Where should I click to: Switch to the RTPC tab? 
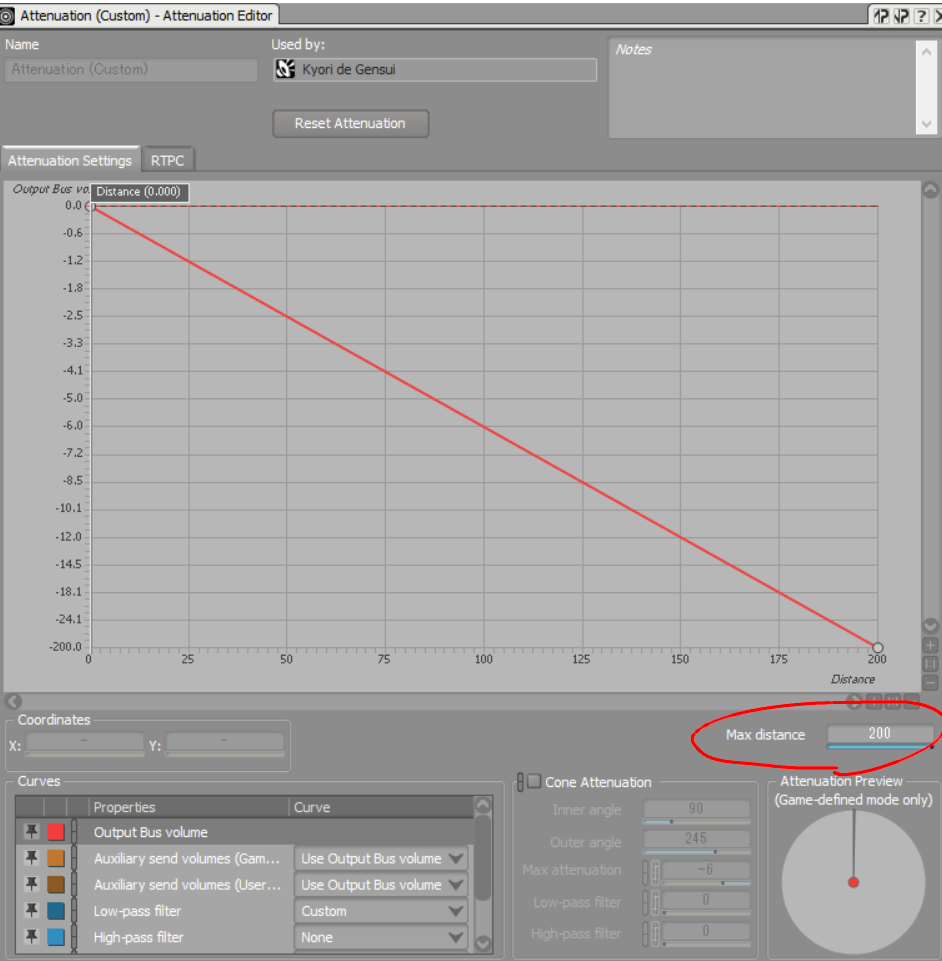click(167, 160)
